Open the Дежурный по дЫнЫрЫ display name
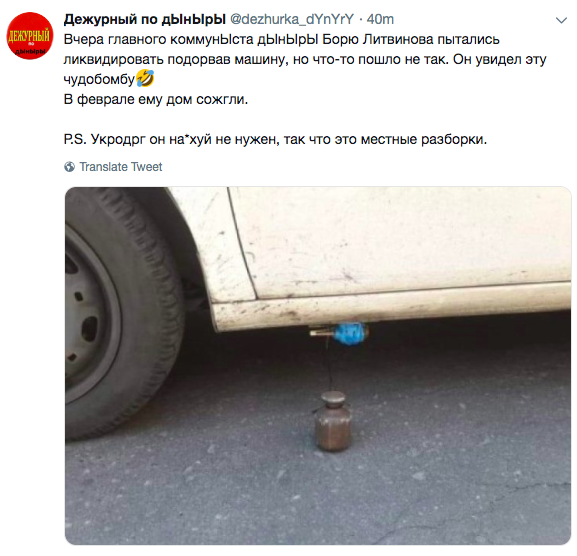 coord(145,19)
